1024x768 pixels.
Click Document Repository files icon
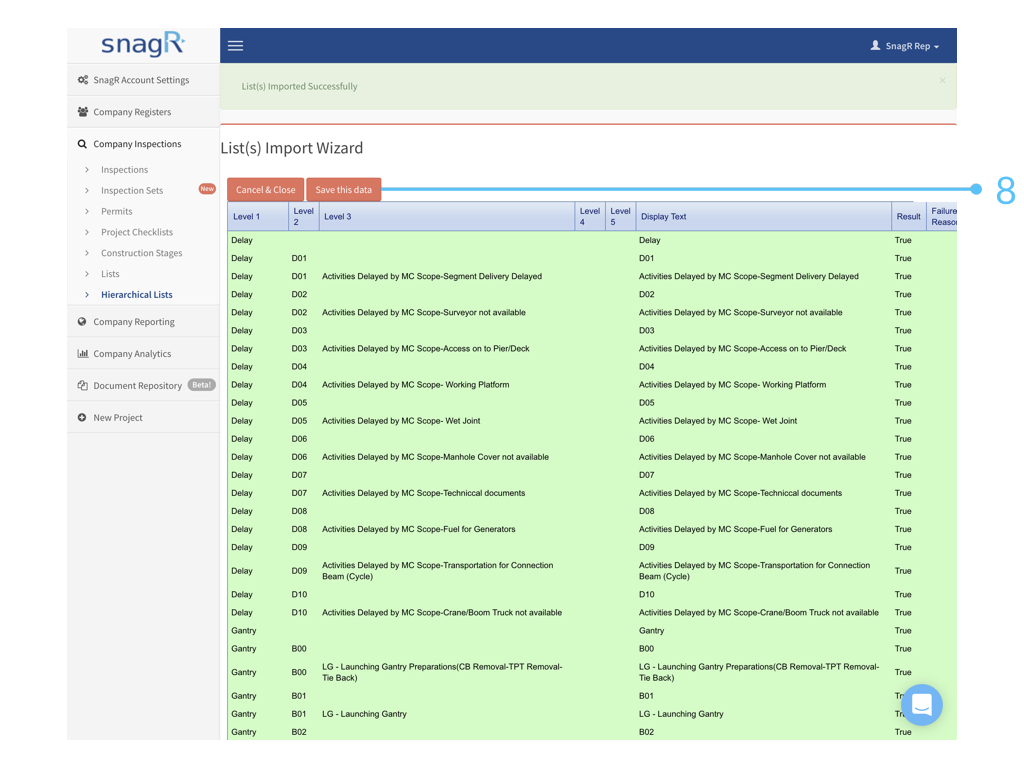point(83,385)
